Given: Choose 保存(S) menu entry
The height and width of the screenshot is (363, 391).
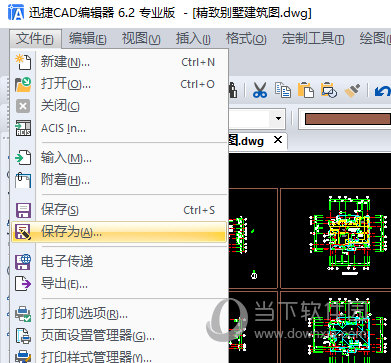Looking at the screenshot, I should [119, 210].
